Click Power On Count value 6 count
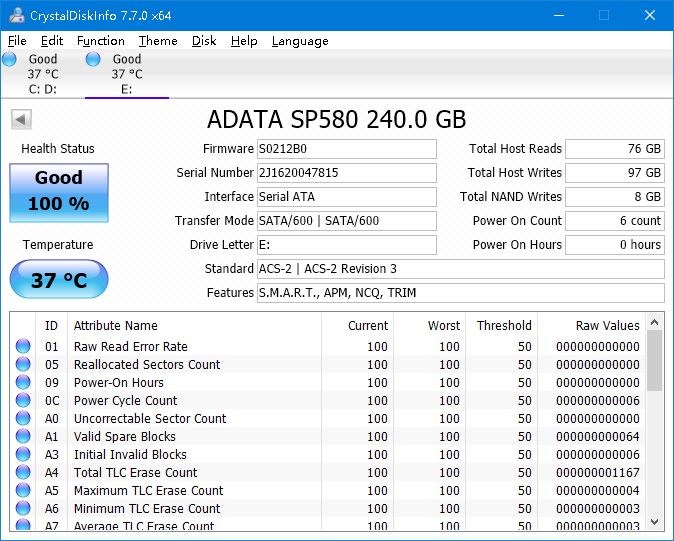Screen dimensions: 674x541 tap(615, 221)
